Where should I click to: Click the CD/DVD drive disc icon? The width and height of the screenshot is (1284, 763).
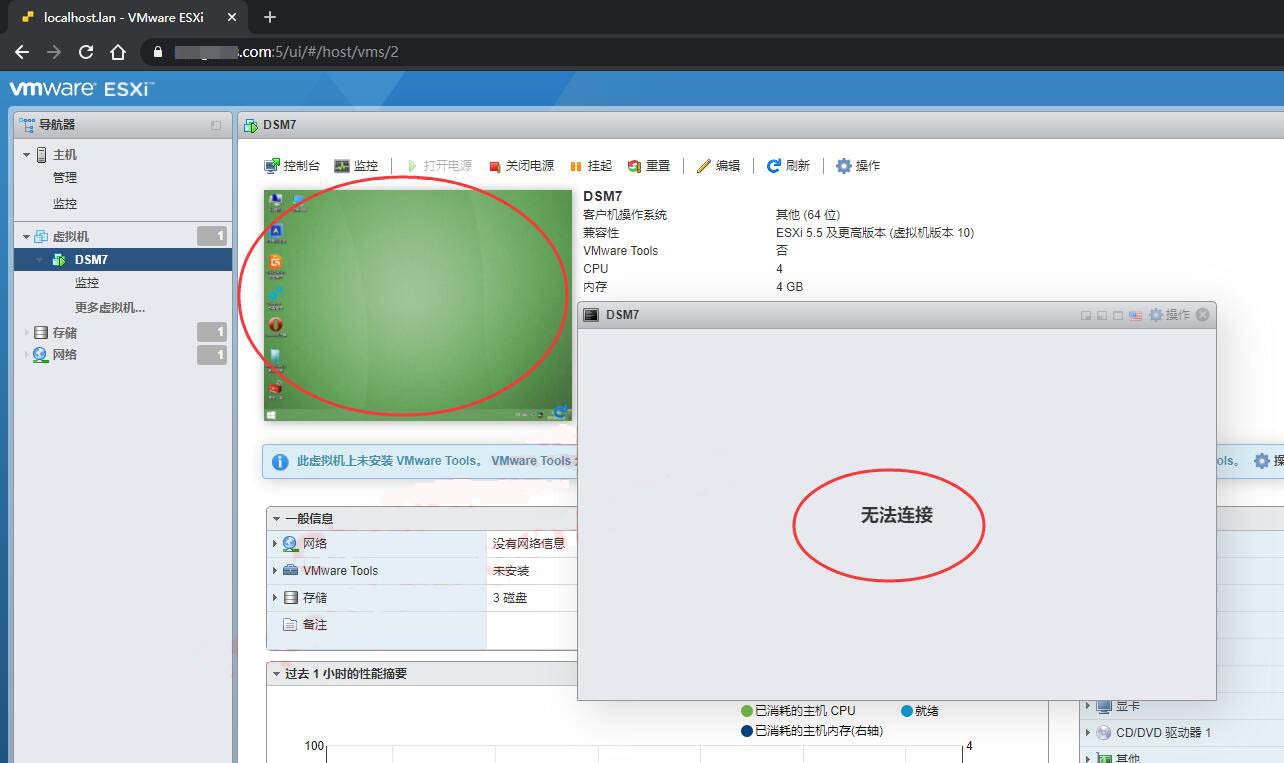(1104, 733)
